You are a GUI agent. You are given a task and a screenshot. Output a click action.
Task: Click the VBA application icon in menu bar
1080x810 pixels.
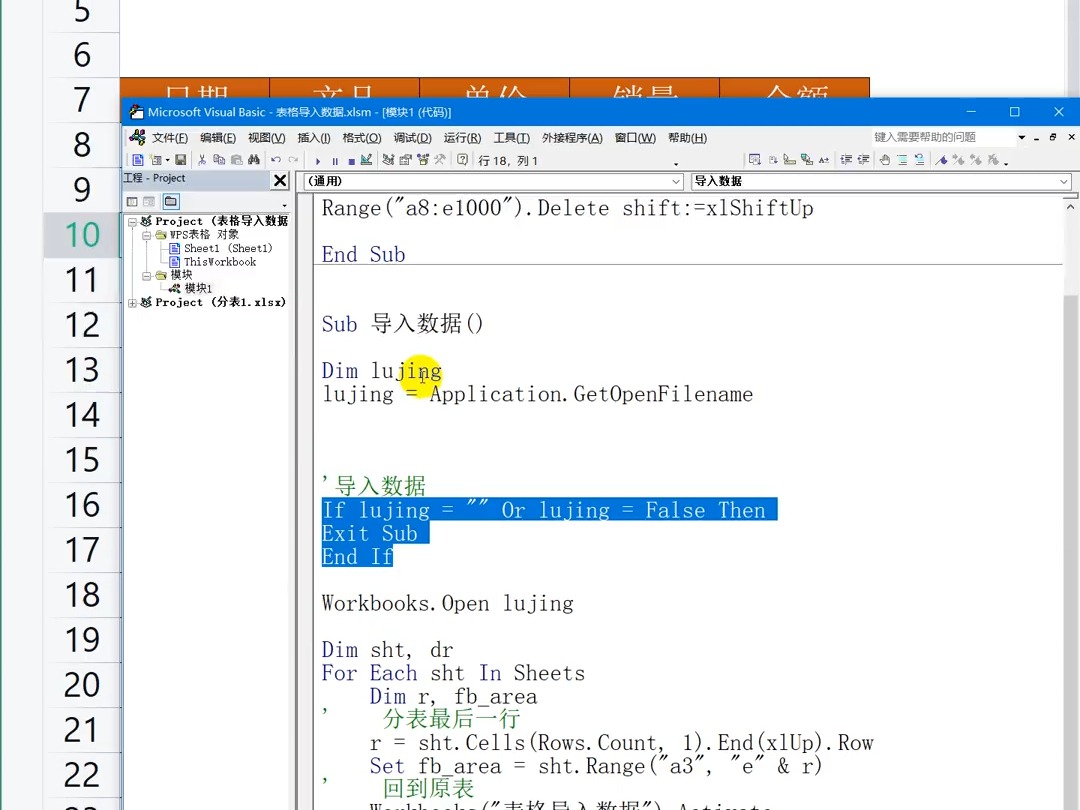(x=137, y=137)
